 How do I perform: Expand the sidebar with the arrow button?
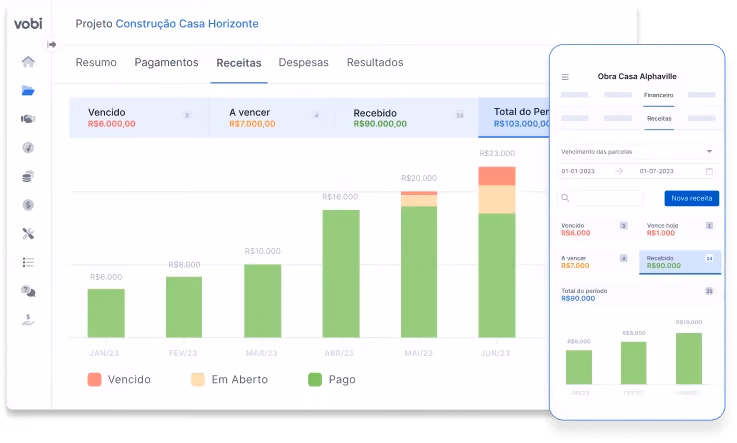[x=51, y=45]
